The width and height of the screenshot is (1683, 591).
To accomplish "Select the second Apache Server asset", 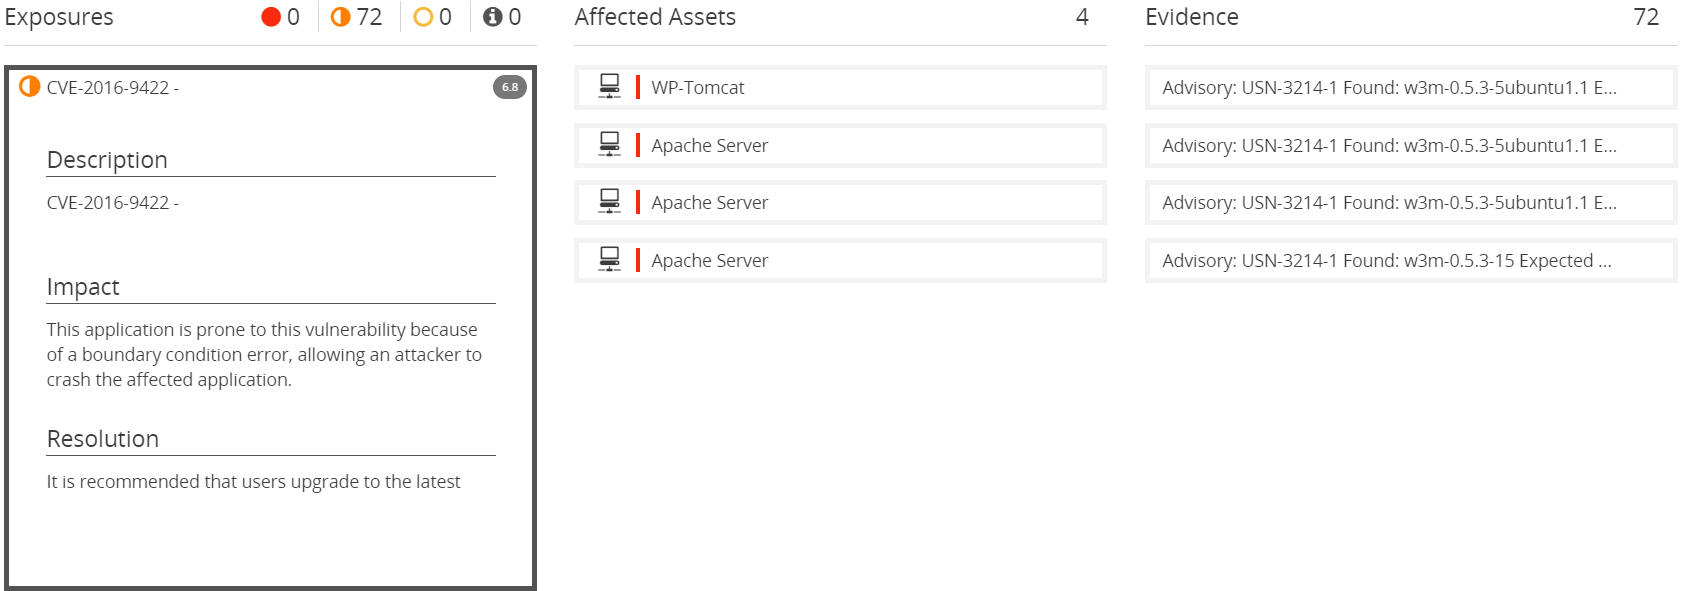I will tap(840, 202).
